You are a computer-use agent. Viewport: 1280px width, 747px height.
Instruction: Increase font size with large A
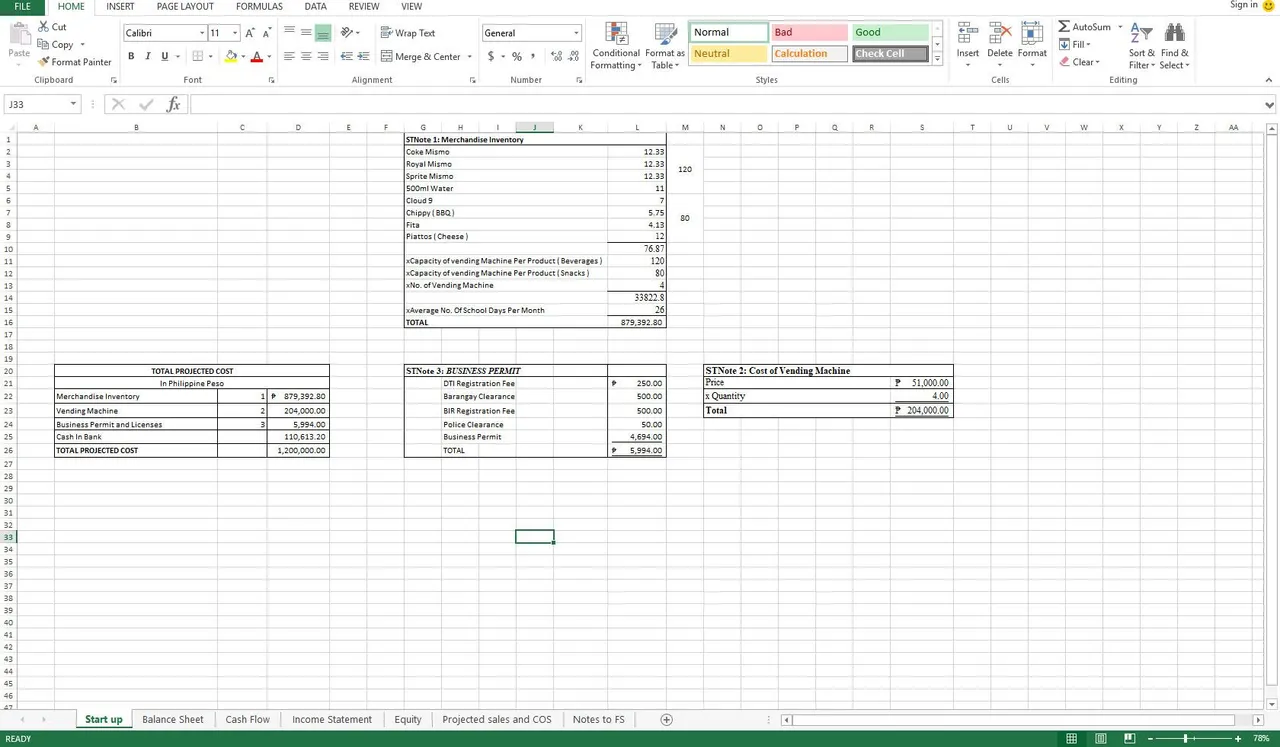pos(249,33)
